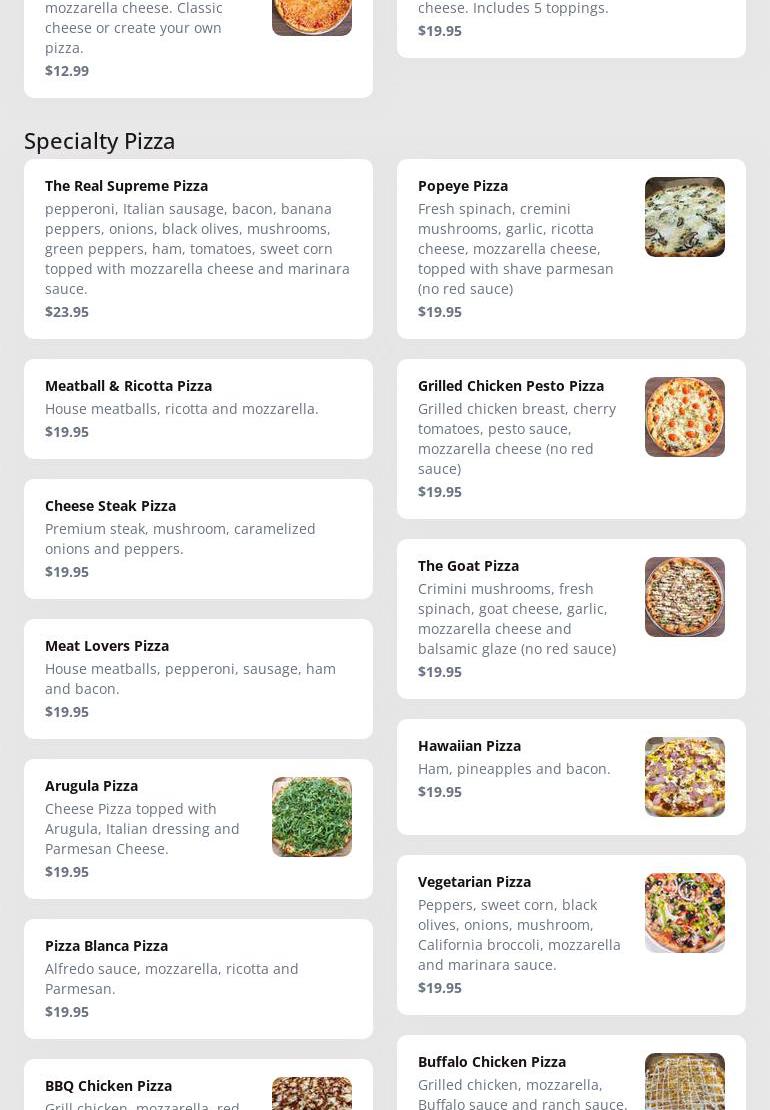Click the Popeye Pizza description text
770x1110 pixels.
coord(516,249)
